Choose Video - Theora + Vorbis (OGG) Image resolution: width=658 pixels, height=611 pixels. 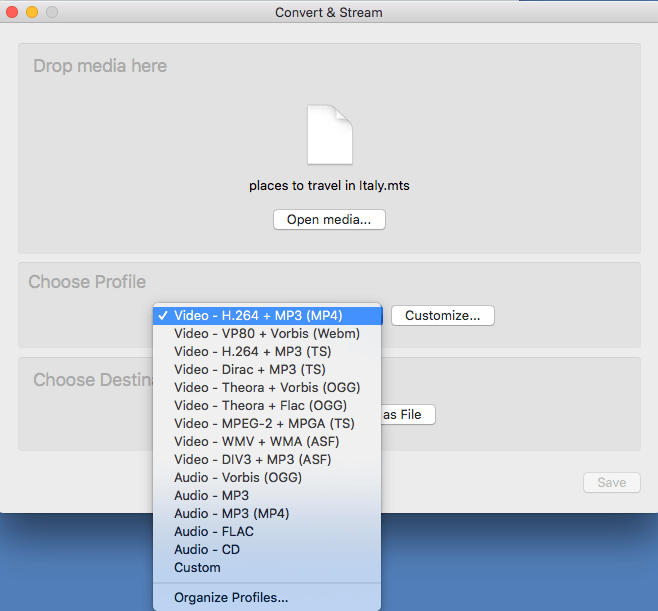click(x=267, y=388)
